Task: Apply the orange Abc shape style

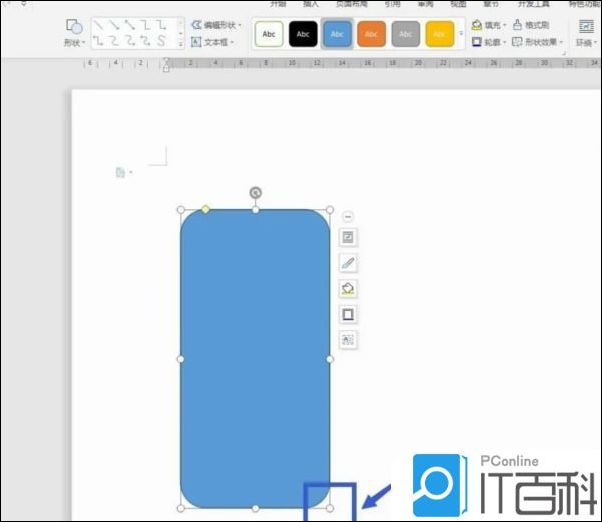Action: (x=371, y=34)
